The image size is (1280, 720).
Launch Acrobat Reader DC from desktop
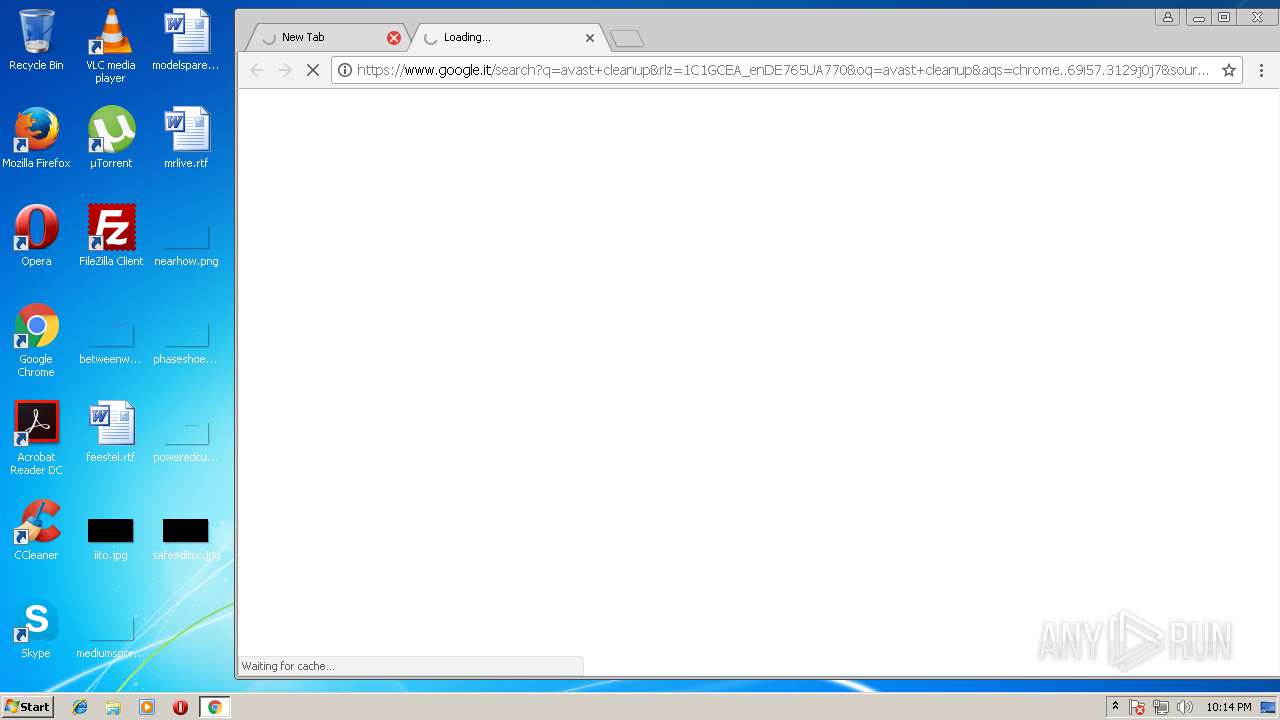coord(36,438)
